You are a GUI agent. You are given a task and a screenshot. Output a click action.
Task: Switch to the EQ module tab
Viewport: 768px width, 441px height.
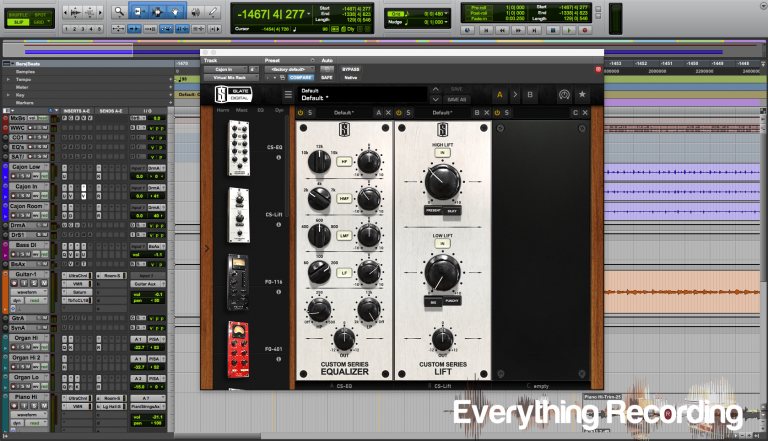click(261, 110)
